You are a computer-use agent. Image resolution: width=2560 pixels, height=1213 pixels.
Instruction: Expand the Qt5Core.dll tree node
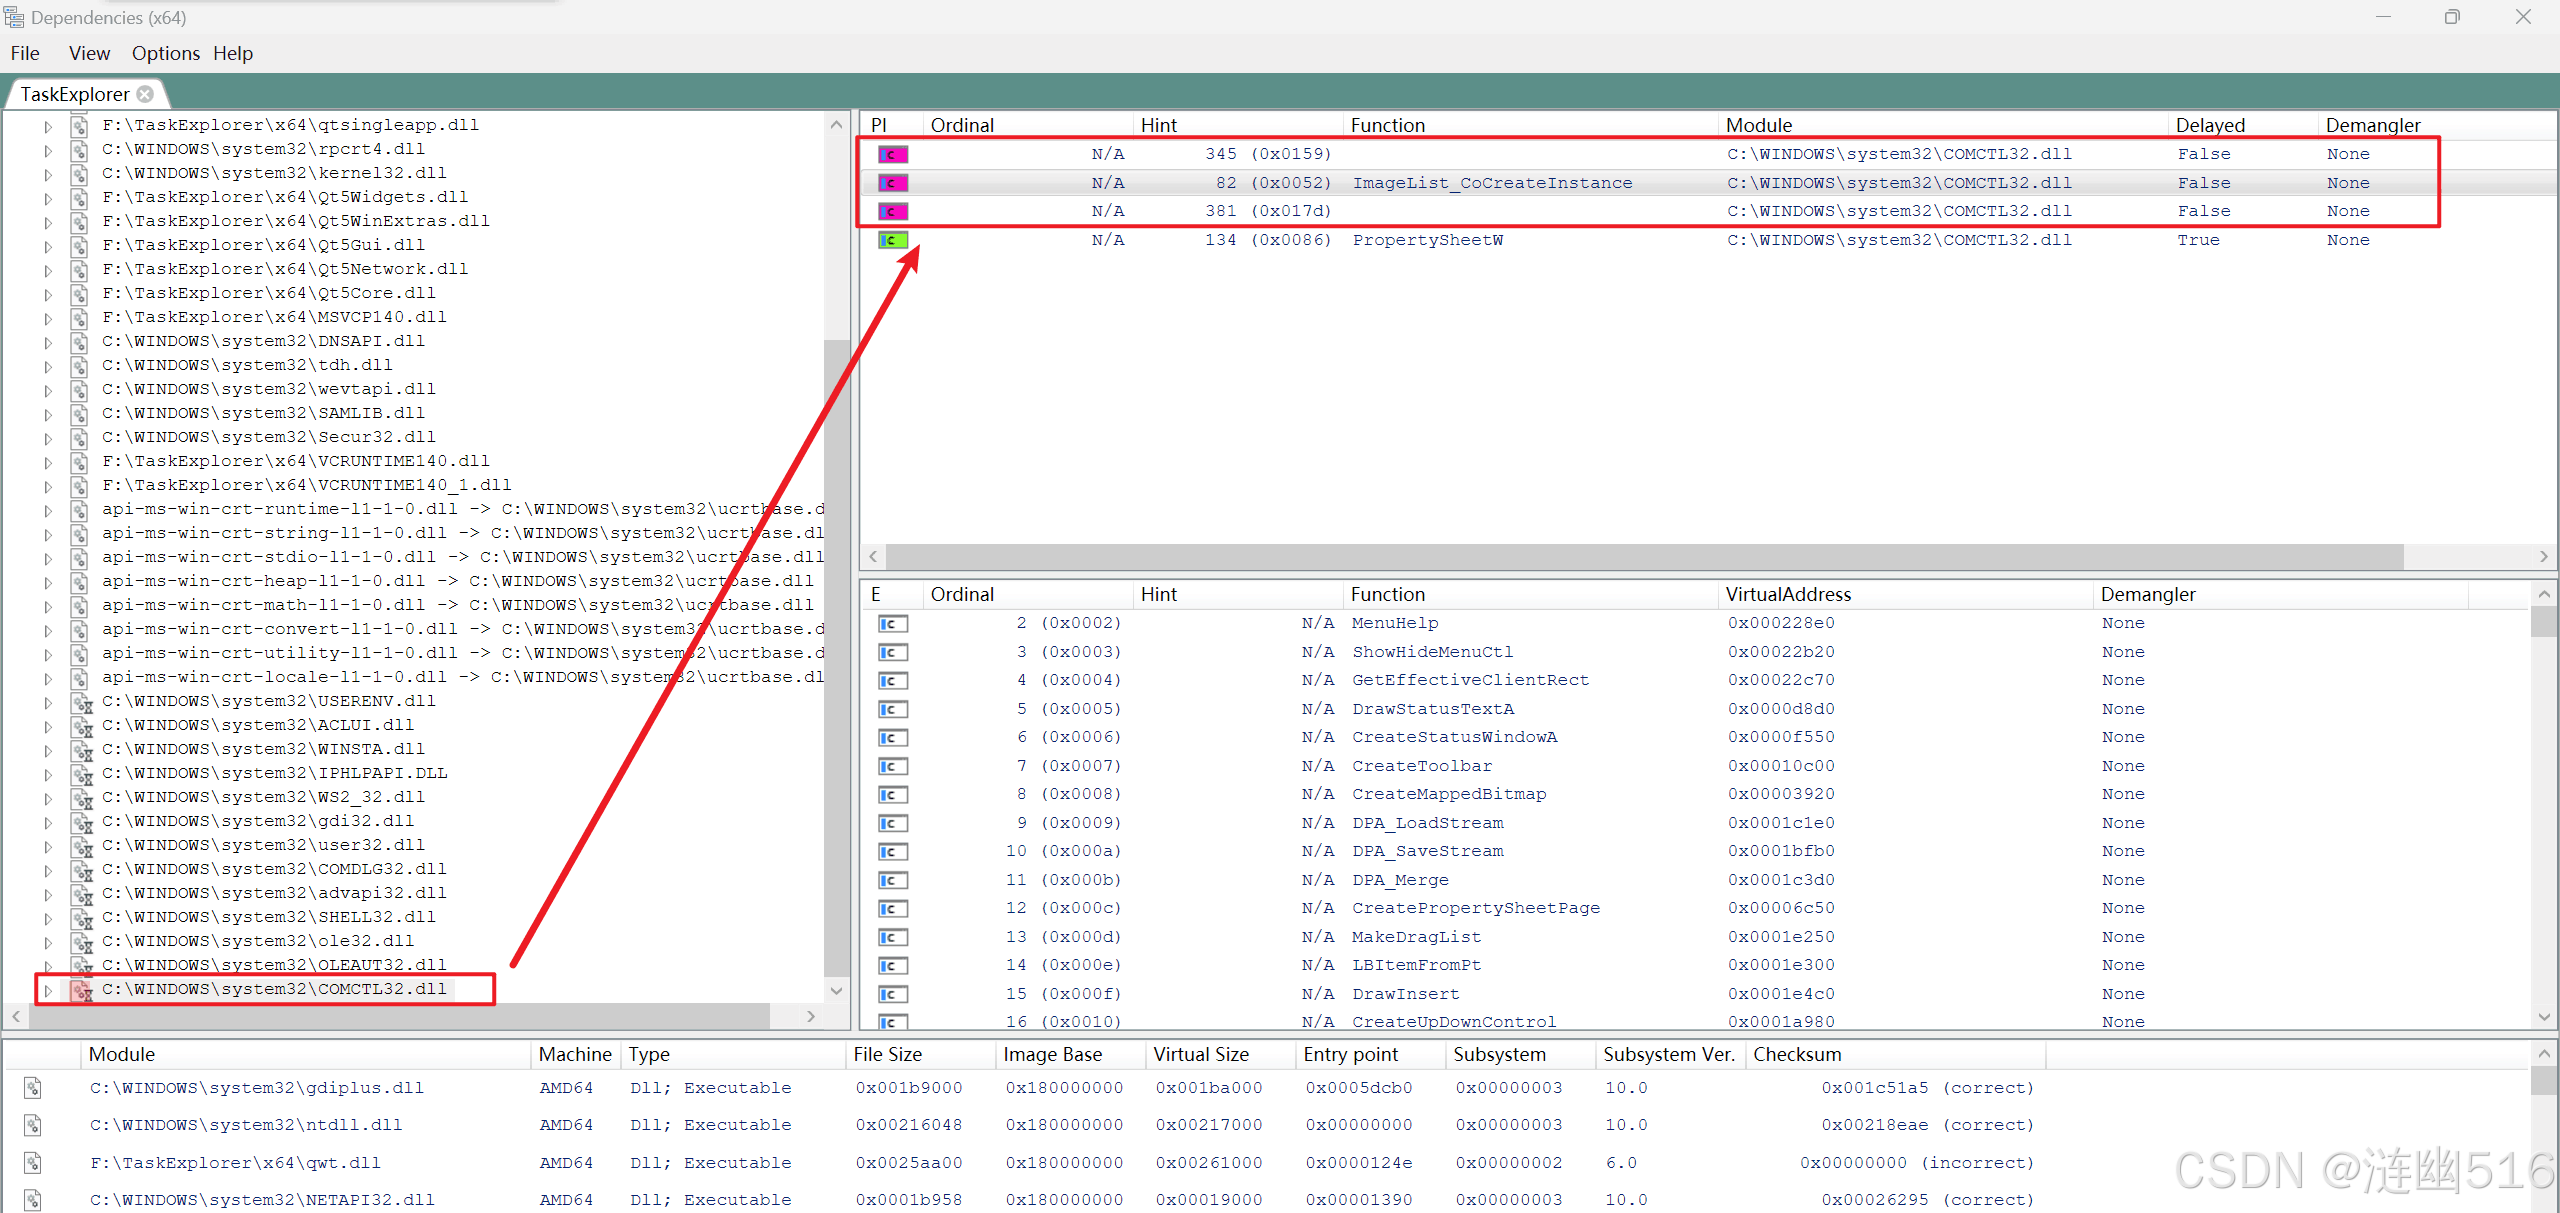[47, 295]
